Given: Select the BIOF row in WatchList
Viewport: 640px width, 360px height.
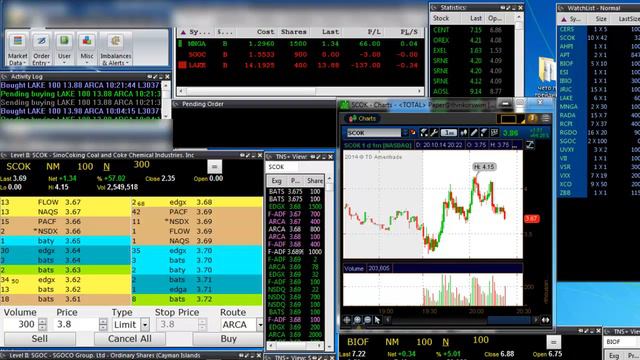Looking at the screenshot, I should coord(598,63).
